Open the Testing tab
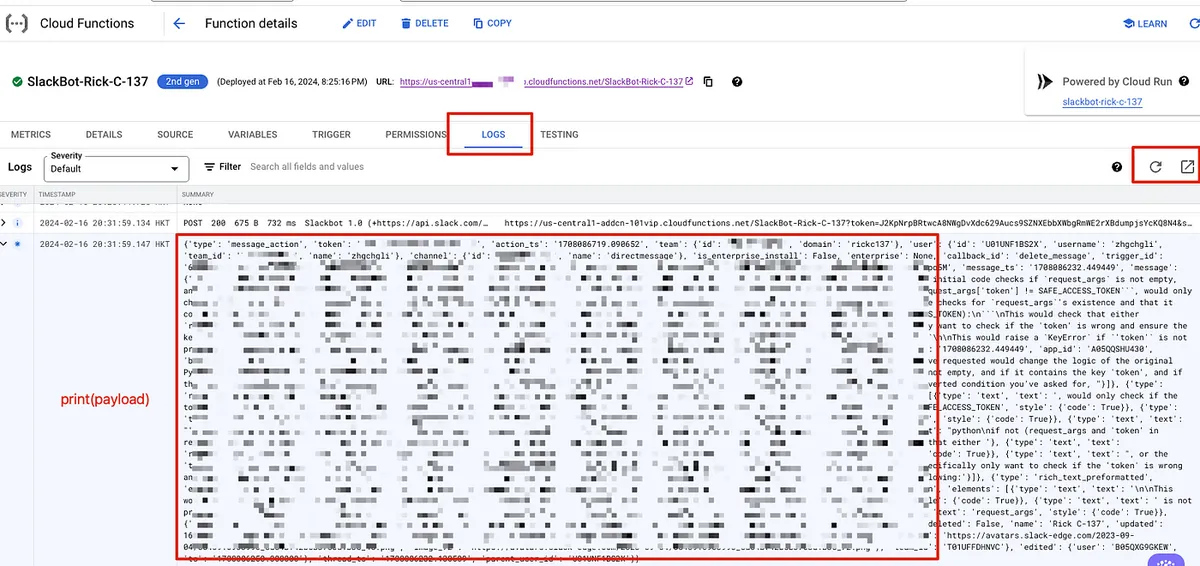Screen dimensions: 1200x566 click(x=559, y=134)
